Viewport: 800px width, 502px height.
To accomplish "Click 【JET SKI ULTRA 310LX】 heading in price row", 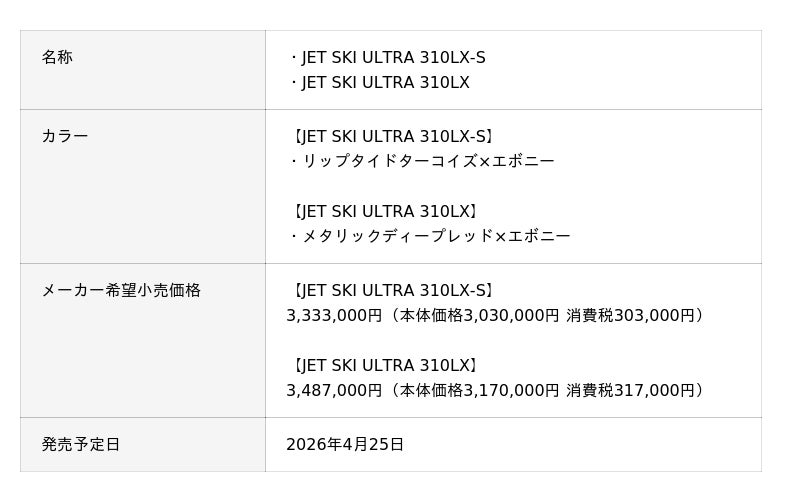I will tap(385, 365).
